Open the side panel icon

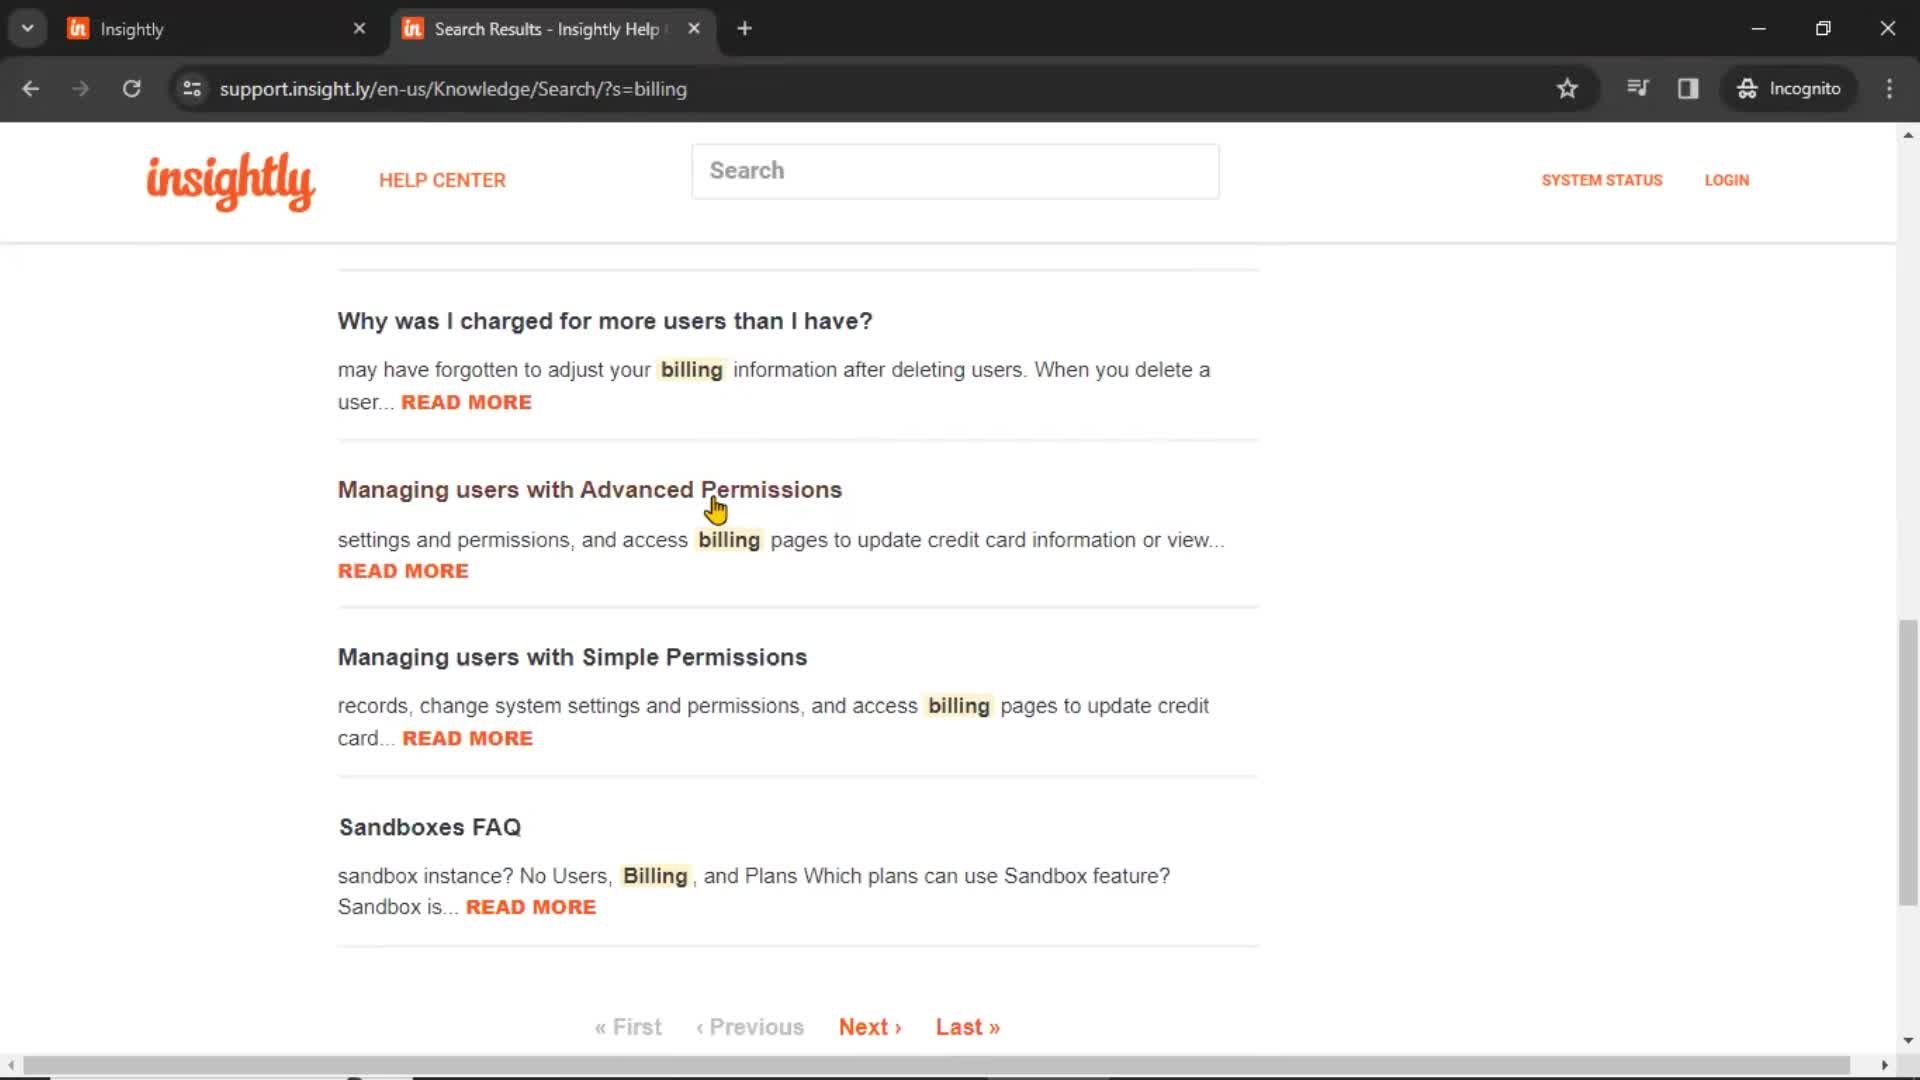click(x=1688, y=89)
